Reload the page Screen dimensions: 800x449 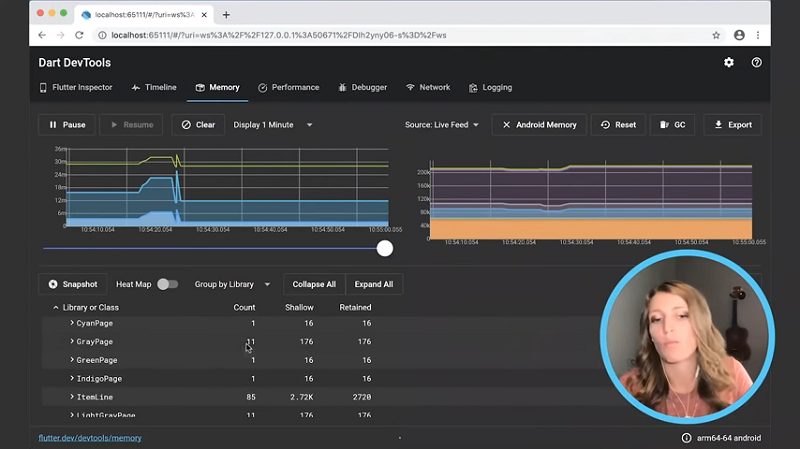pos(79,35)
